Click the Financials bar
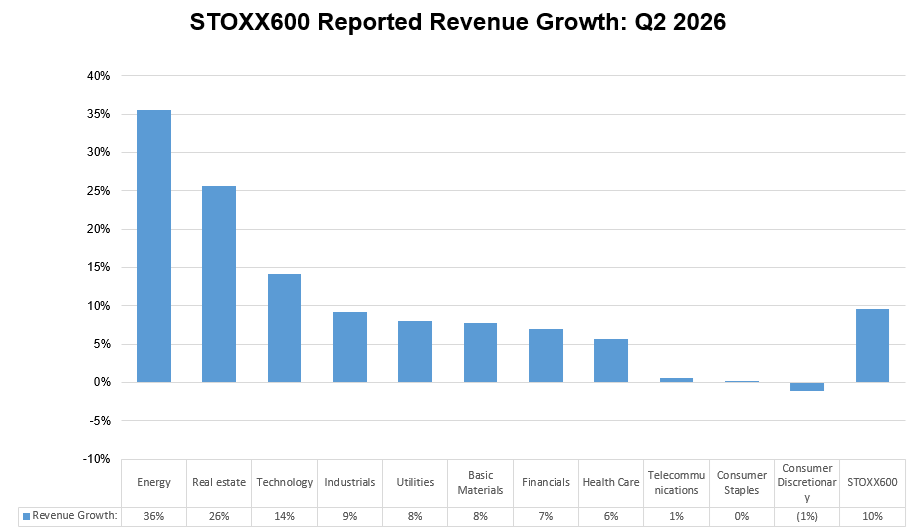The width and height of the screenshot is (911, 529). [x=546, y=355]
